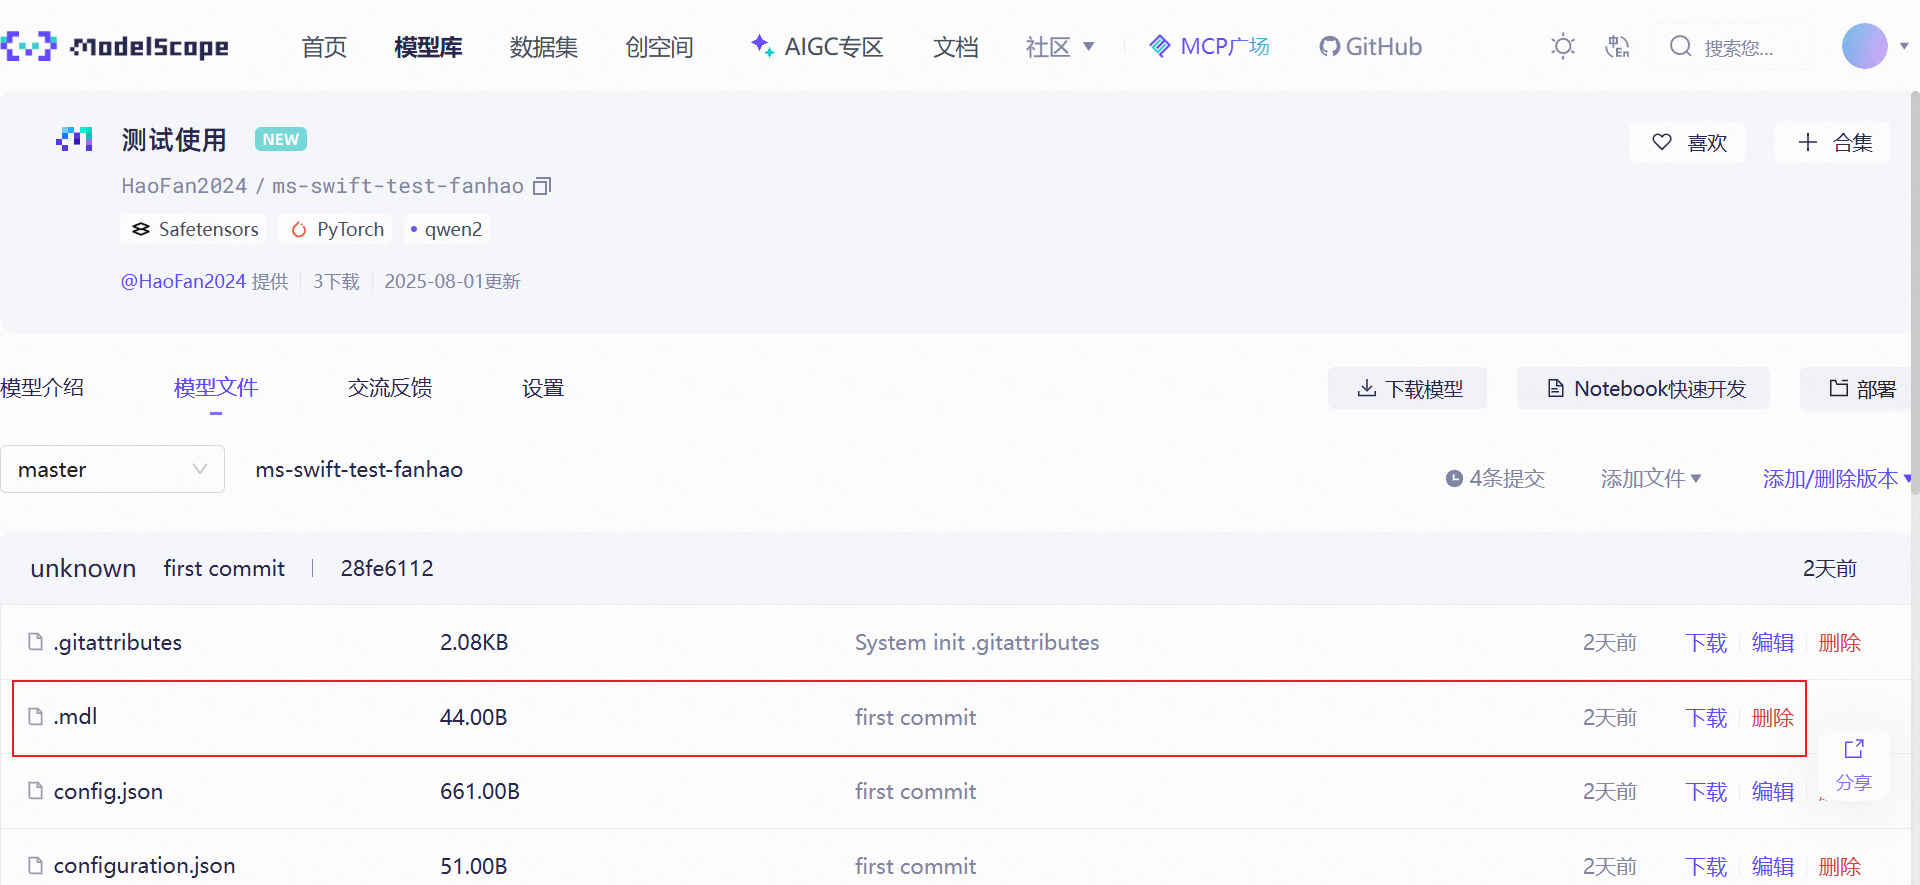Expand the 社区 community dropdown
Viewport: 1920px width, 885px height.
coord(1060,47)
